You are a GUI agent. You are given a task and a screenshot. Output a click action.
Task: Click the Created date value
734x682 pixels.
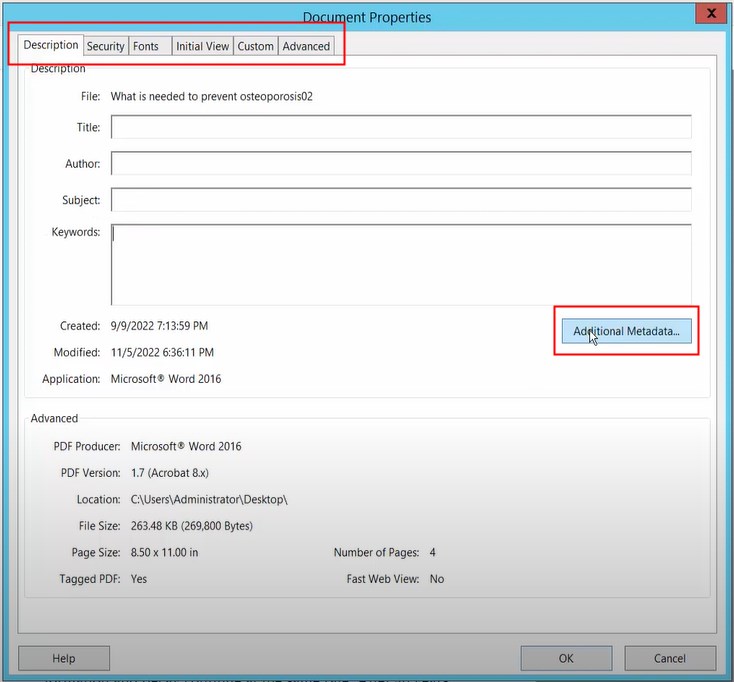coord(159,326)
